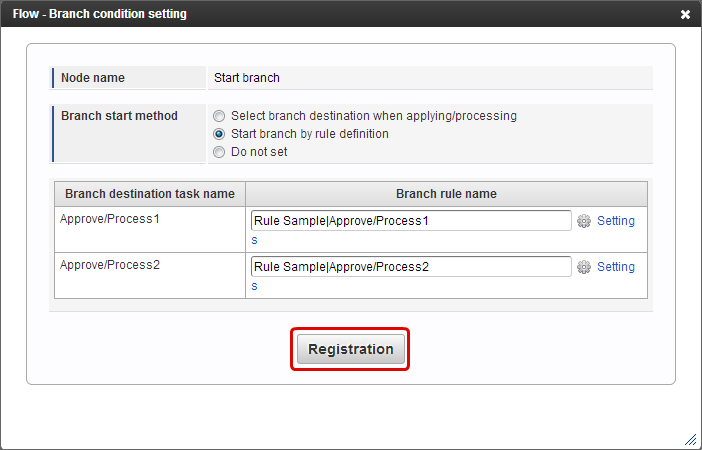Click the "Start branch" node name value
This screenshot has width=702, height=450.
coord(247,78)
